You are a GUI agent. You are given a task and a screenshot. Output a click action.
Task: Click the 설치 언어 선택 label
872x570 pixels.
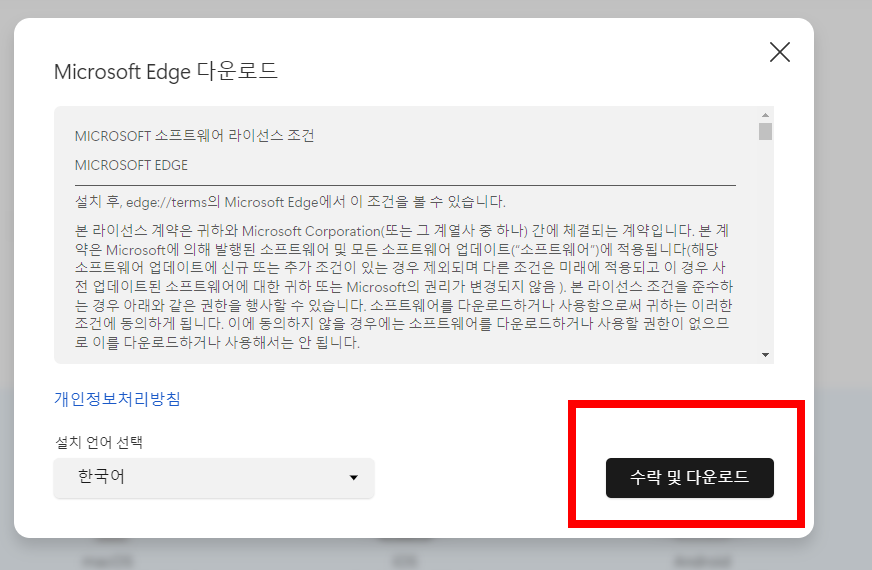tap(98, 443)
